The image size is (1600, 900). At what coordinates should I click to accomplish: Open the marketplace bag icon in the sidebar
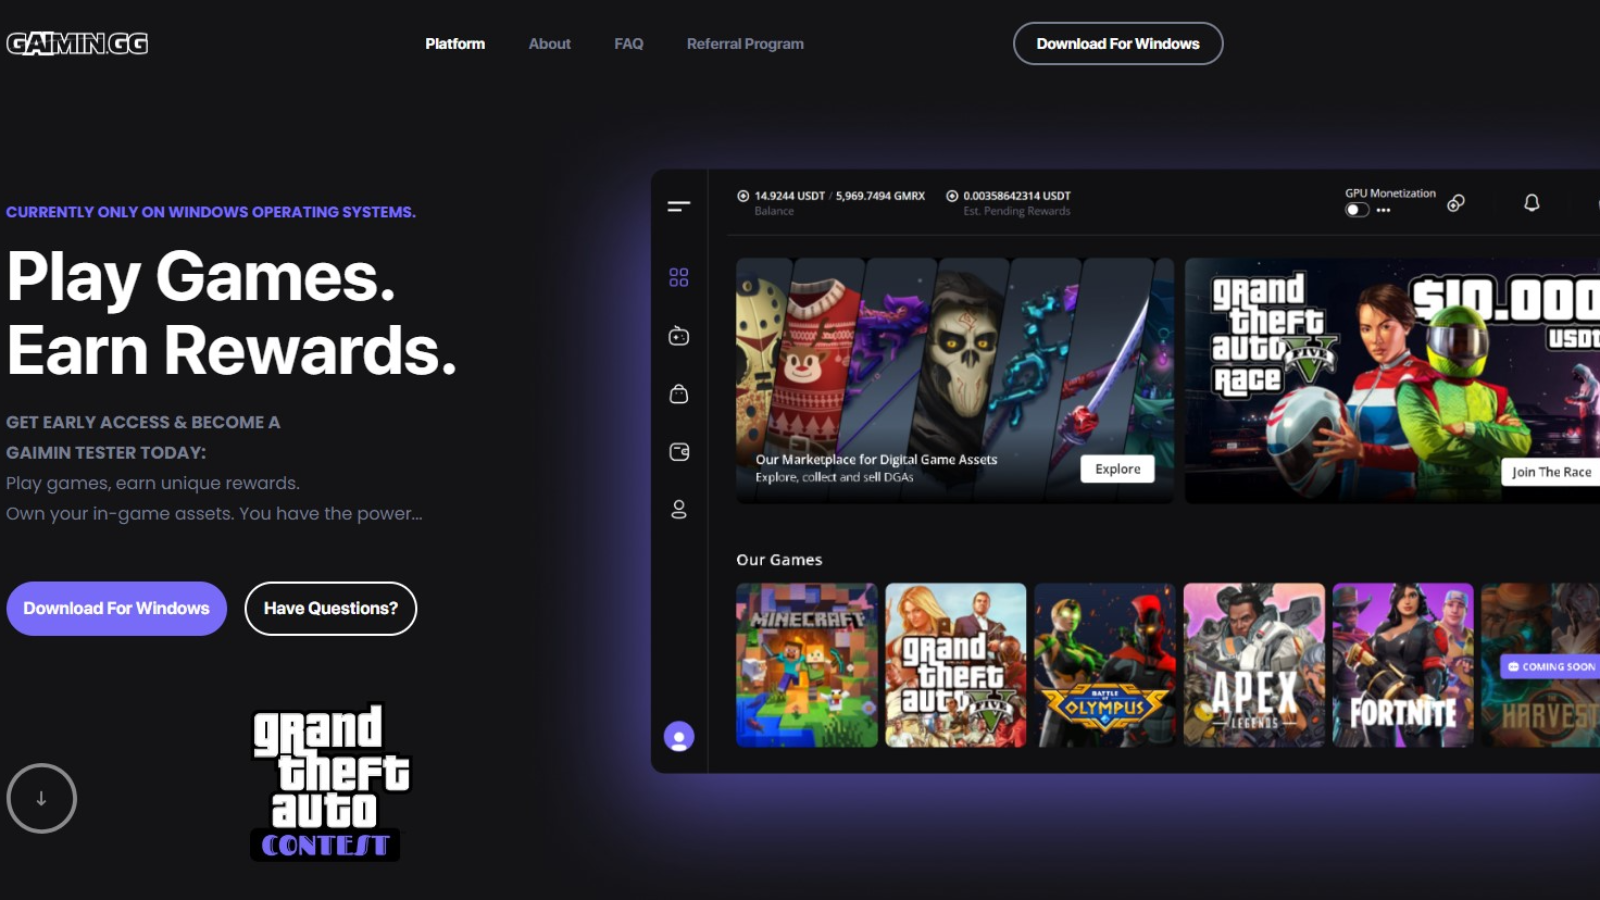pyautogui.click(x=679, y=394)
